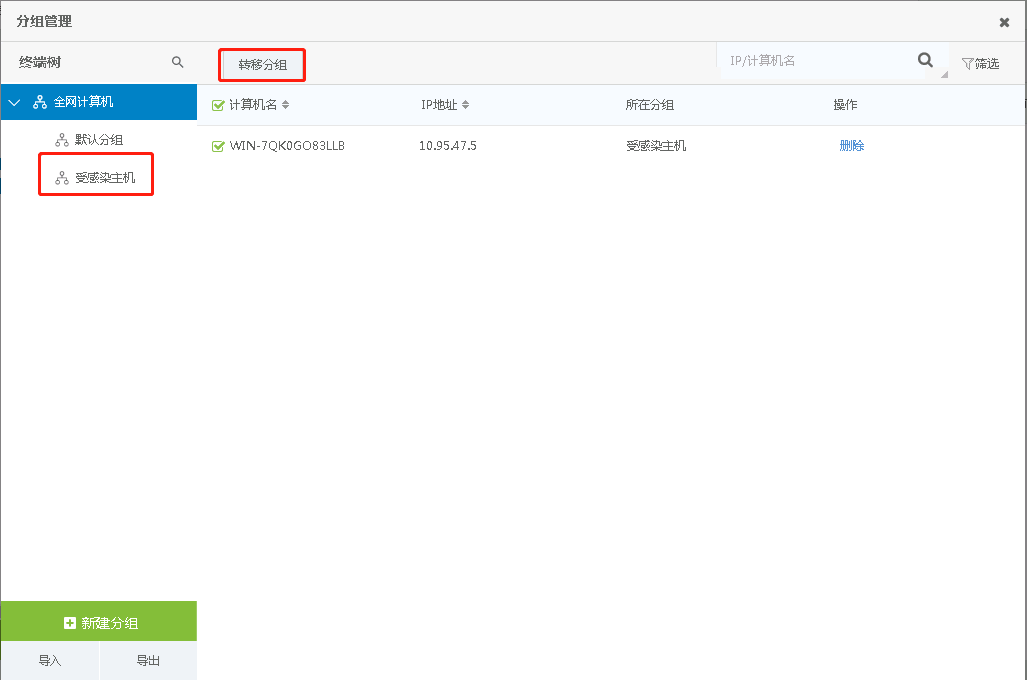The width and height of the screenshot is (1027, 680).
Task: Click the 导入 button
Action: pyautogui.click(x=50, y=661)
